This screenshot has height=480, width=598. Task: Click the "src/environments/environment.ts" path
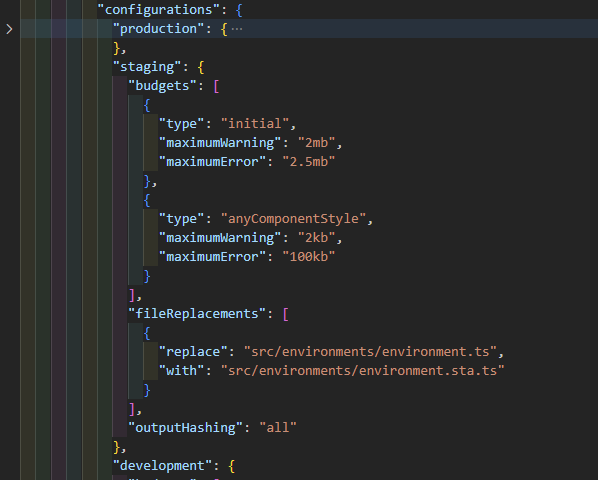pyautogui.click(x=370, y=352)
